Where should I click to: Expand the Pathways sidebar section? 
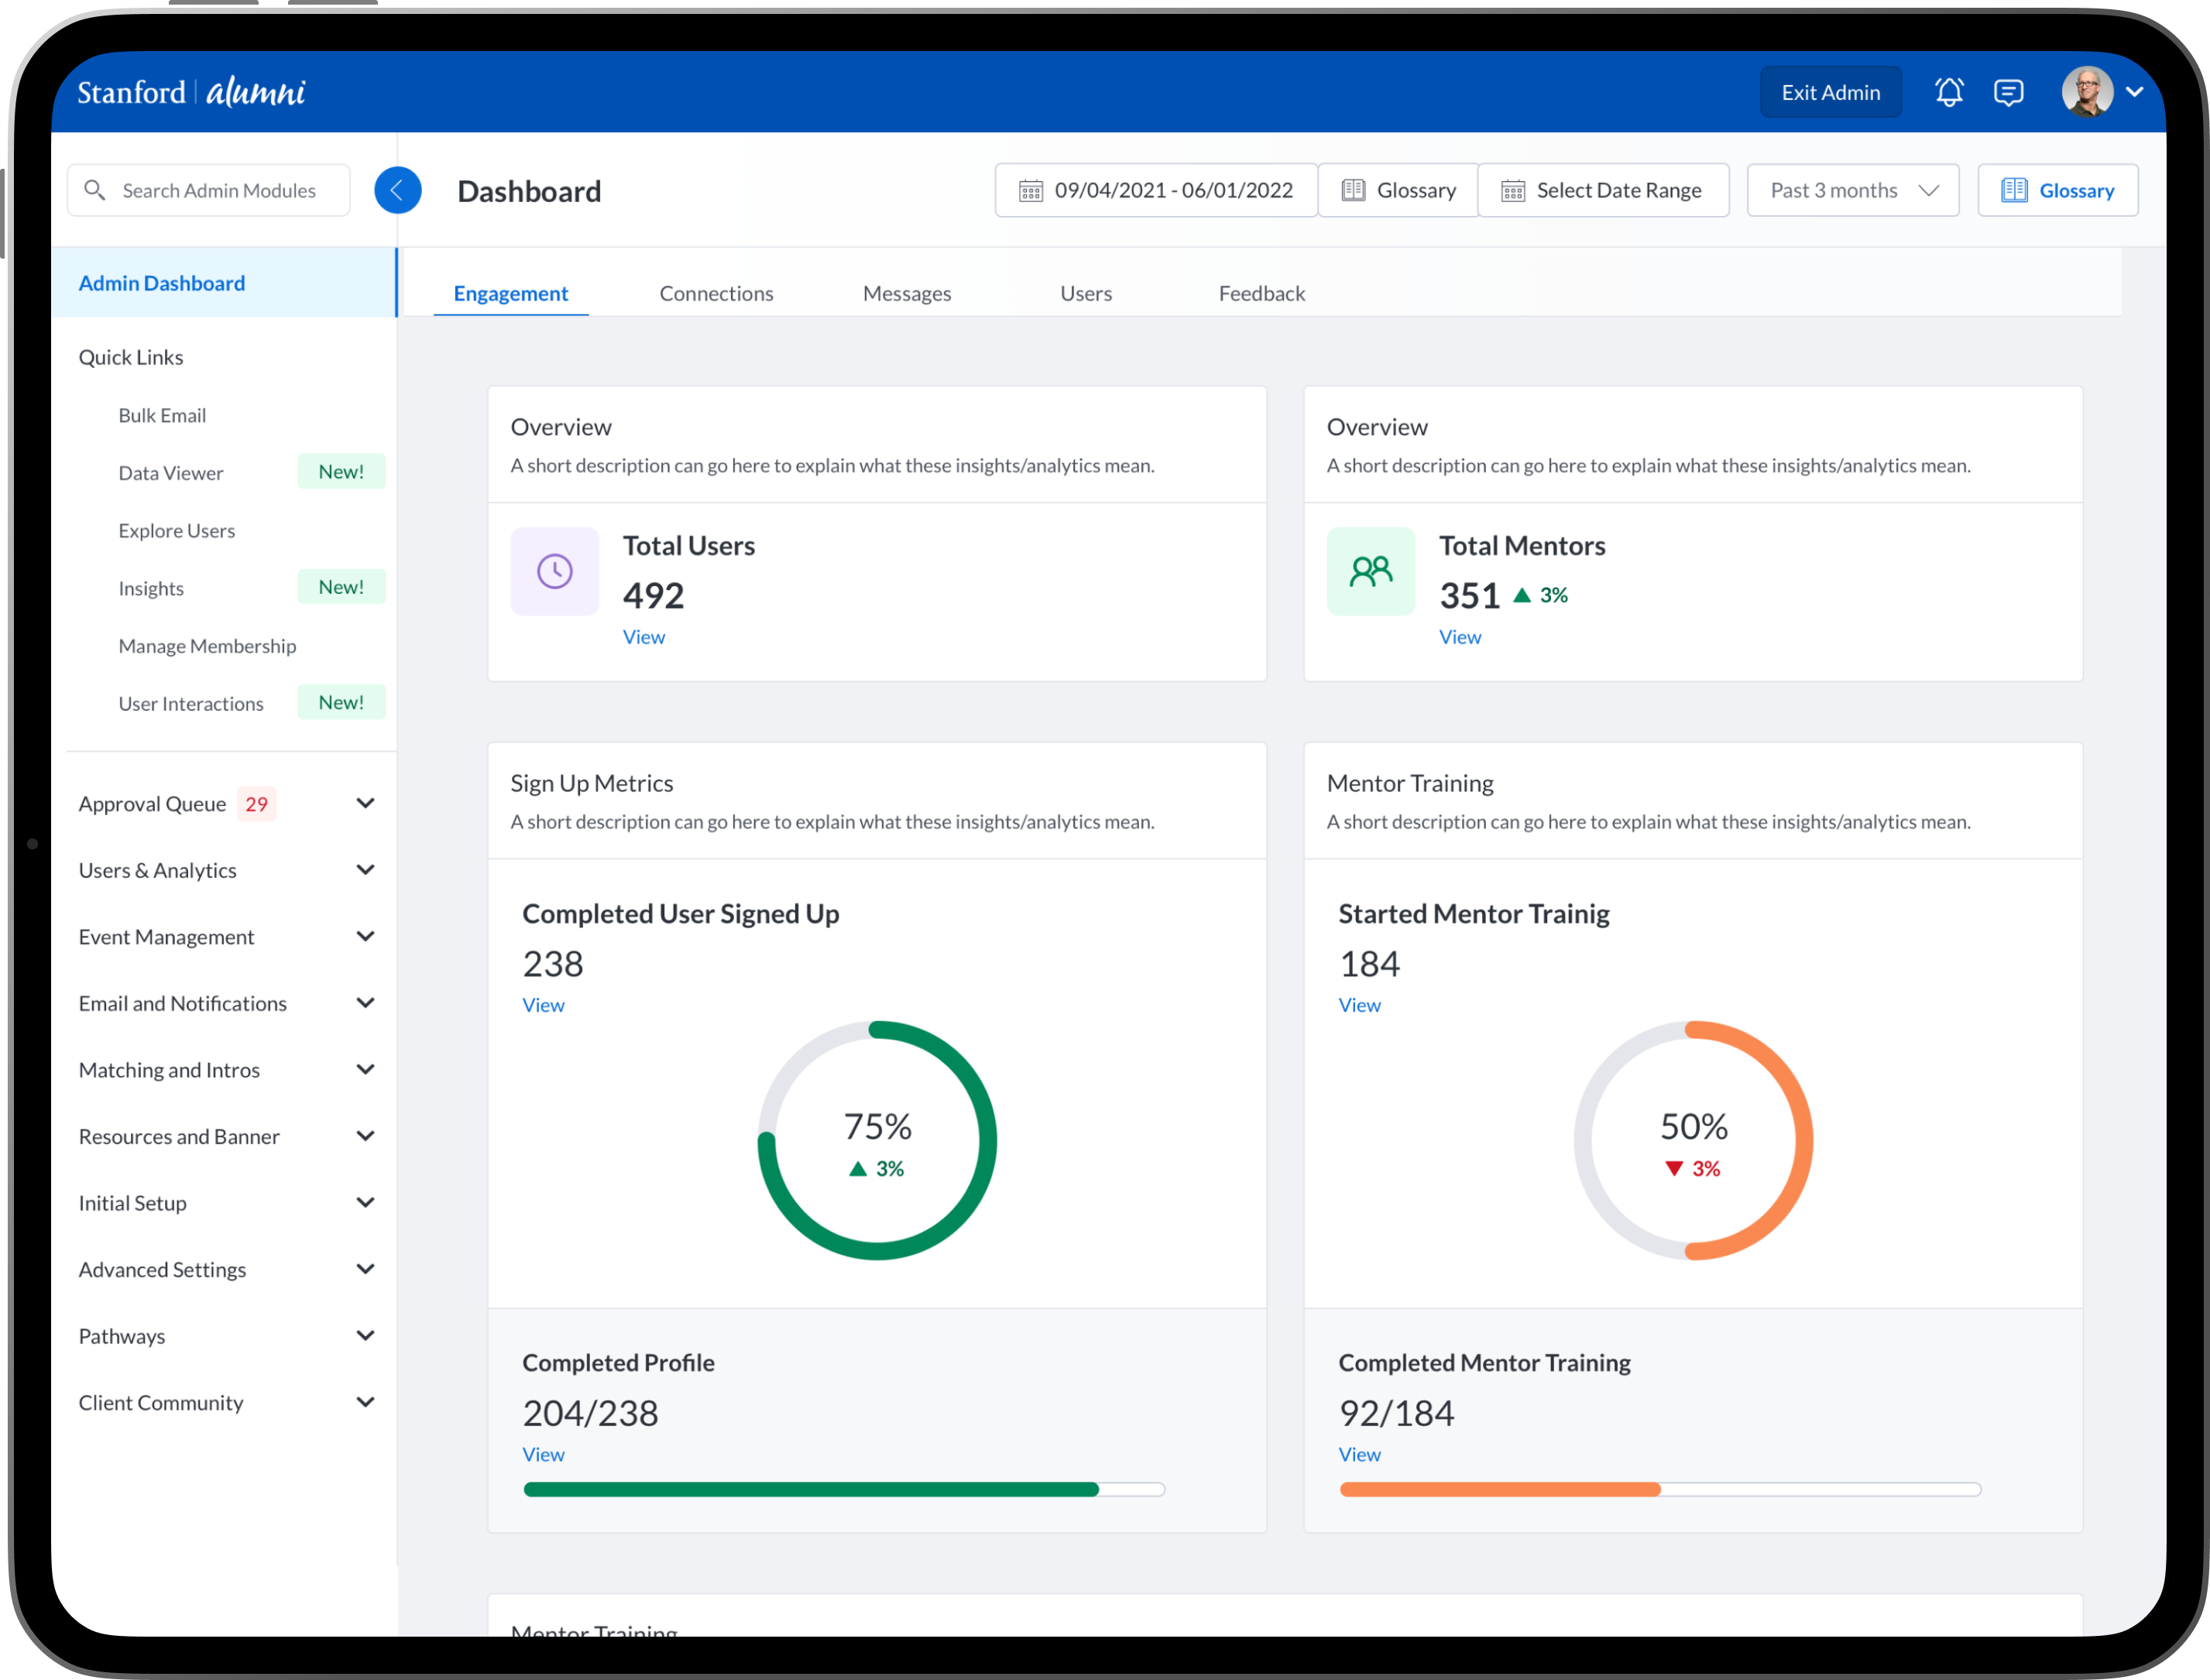click(365, 1336)
